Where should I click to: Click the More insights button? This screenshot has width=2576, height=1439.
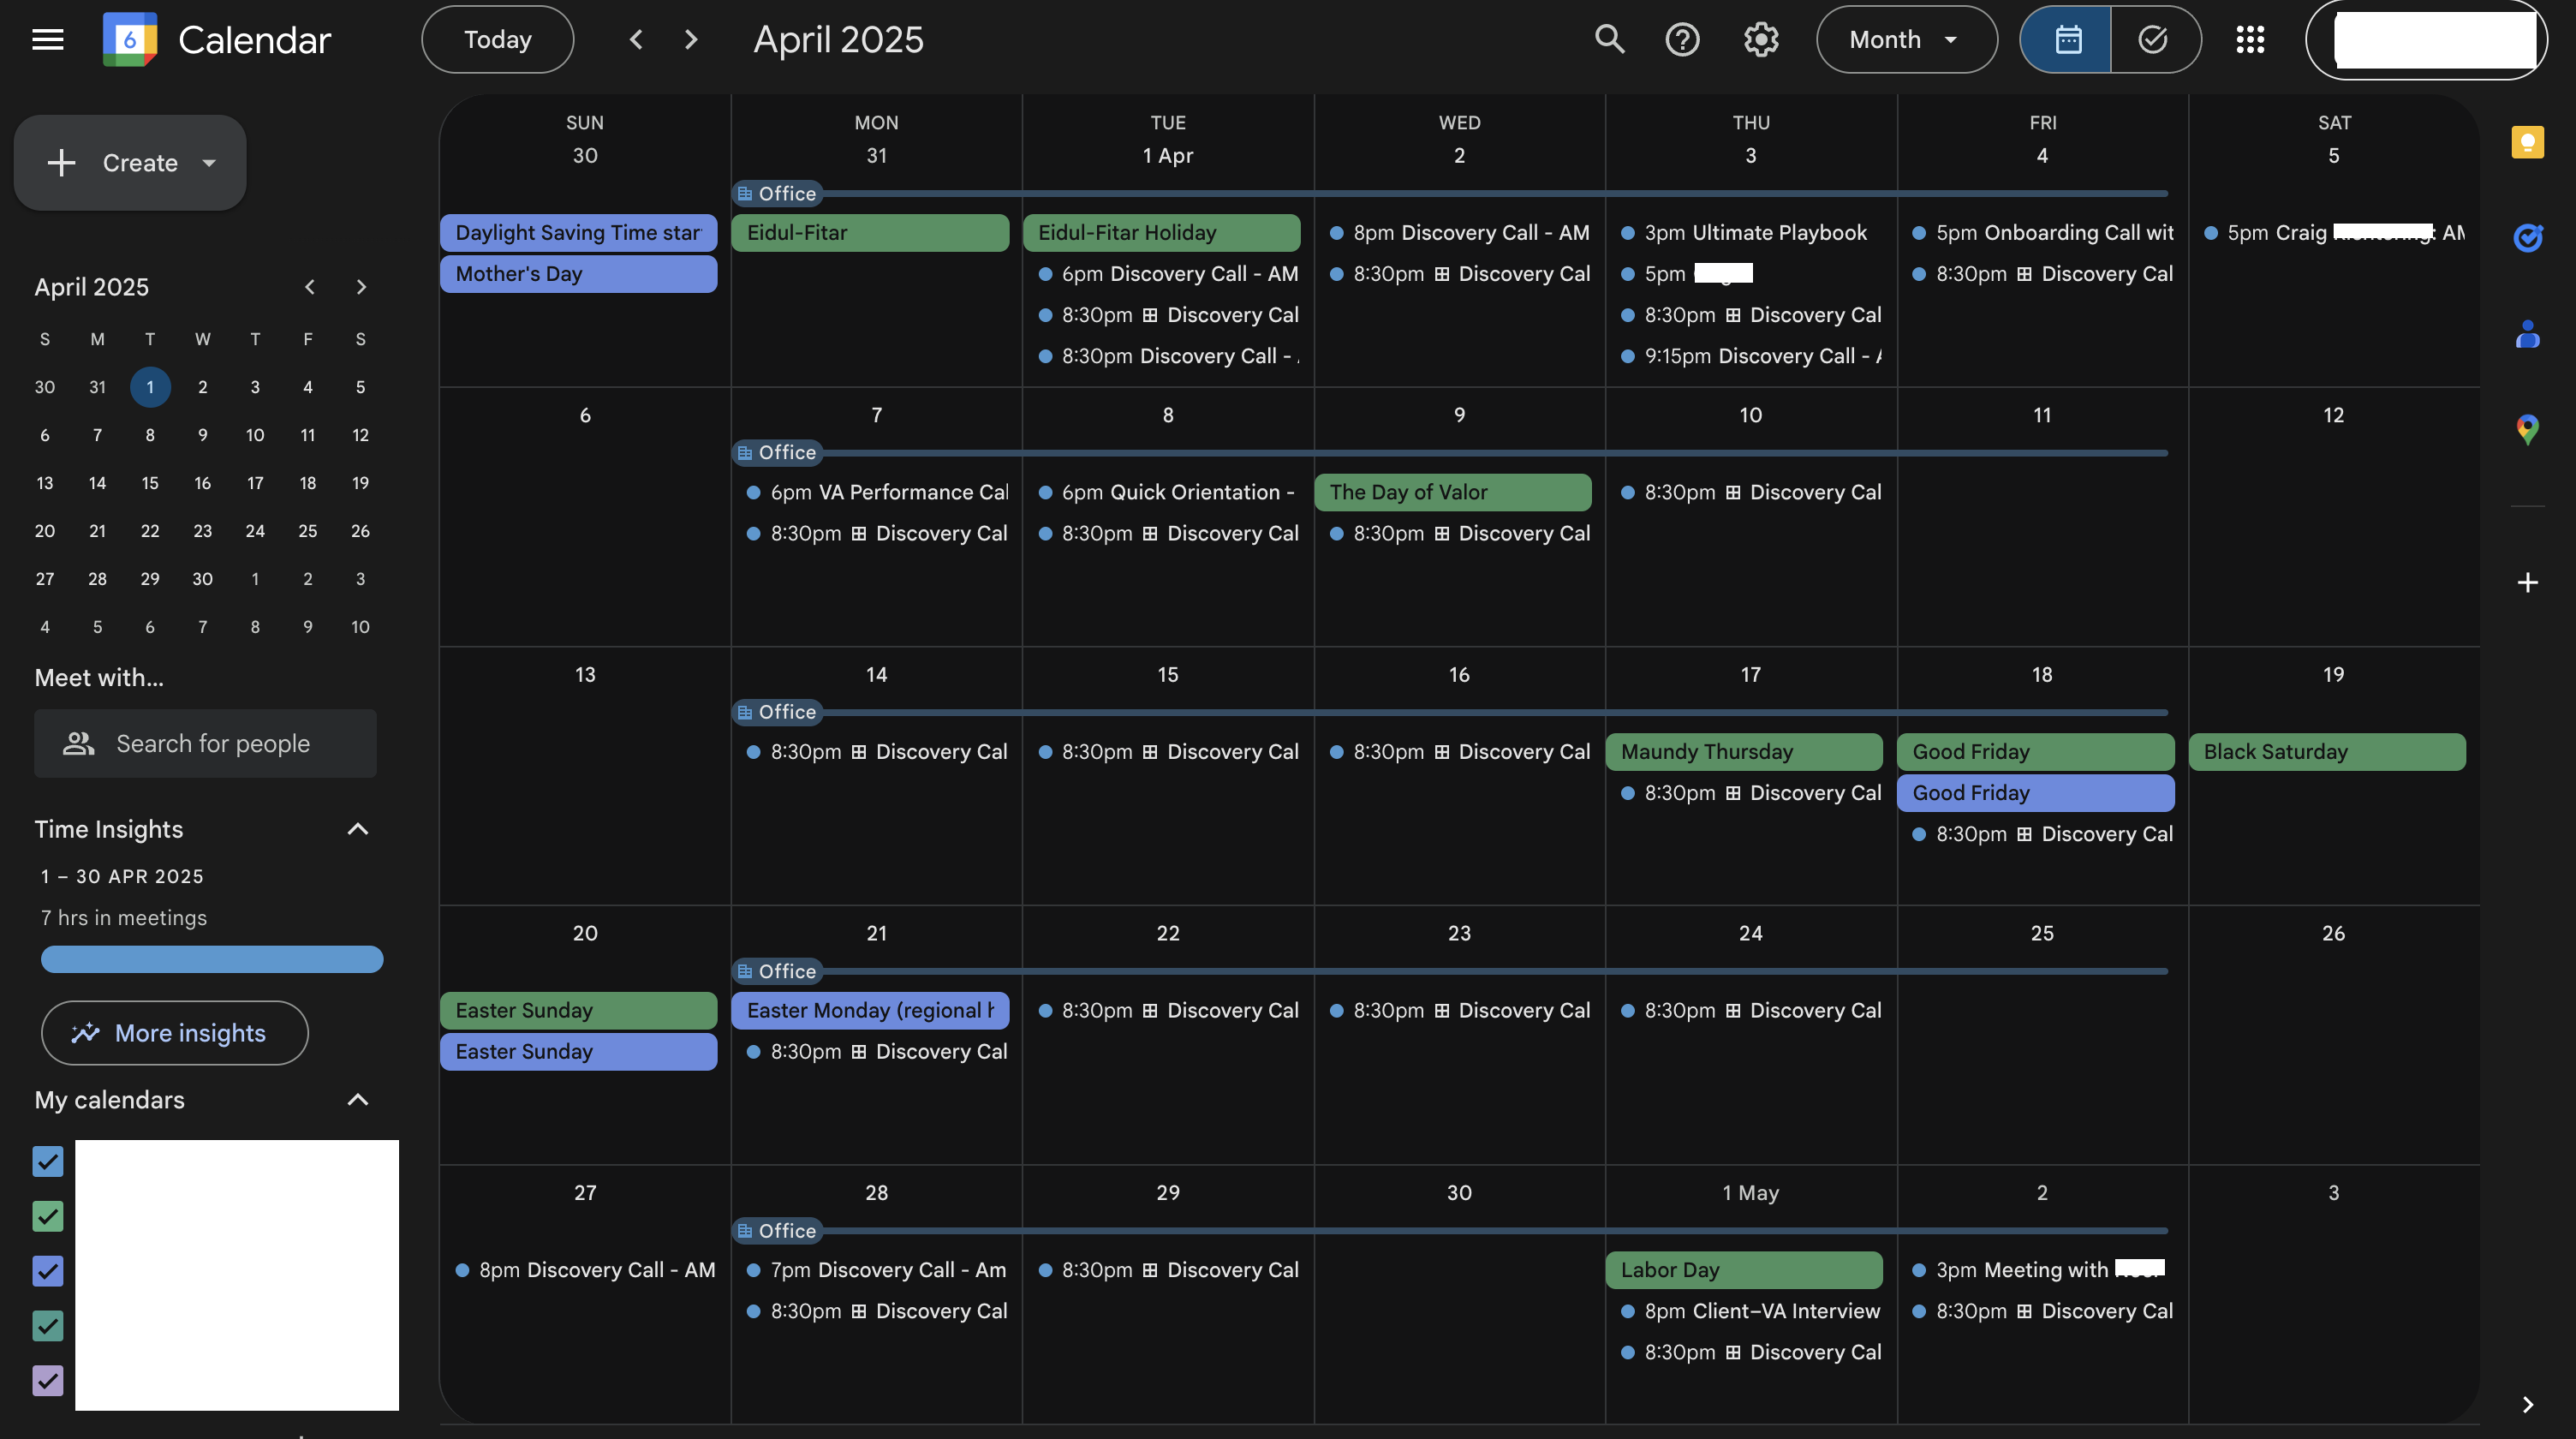point(174,1033)
